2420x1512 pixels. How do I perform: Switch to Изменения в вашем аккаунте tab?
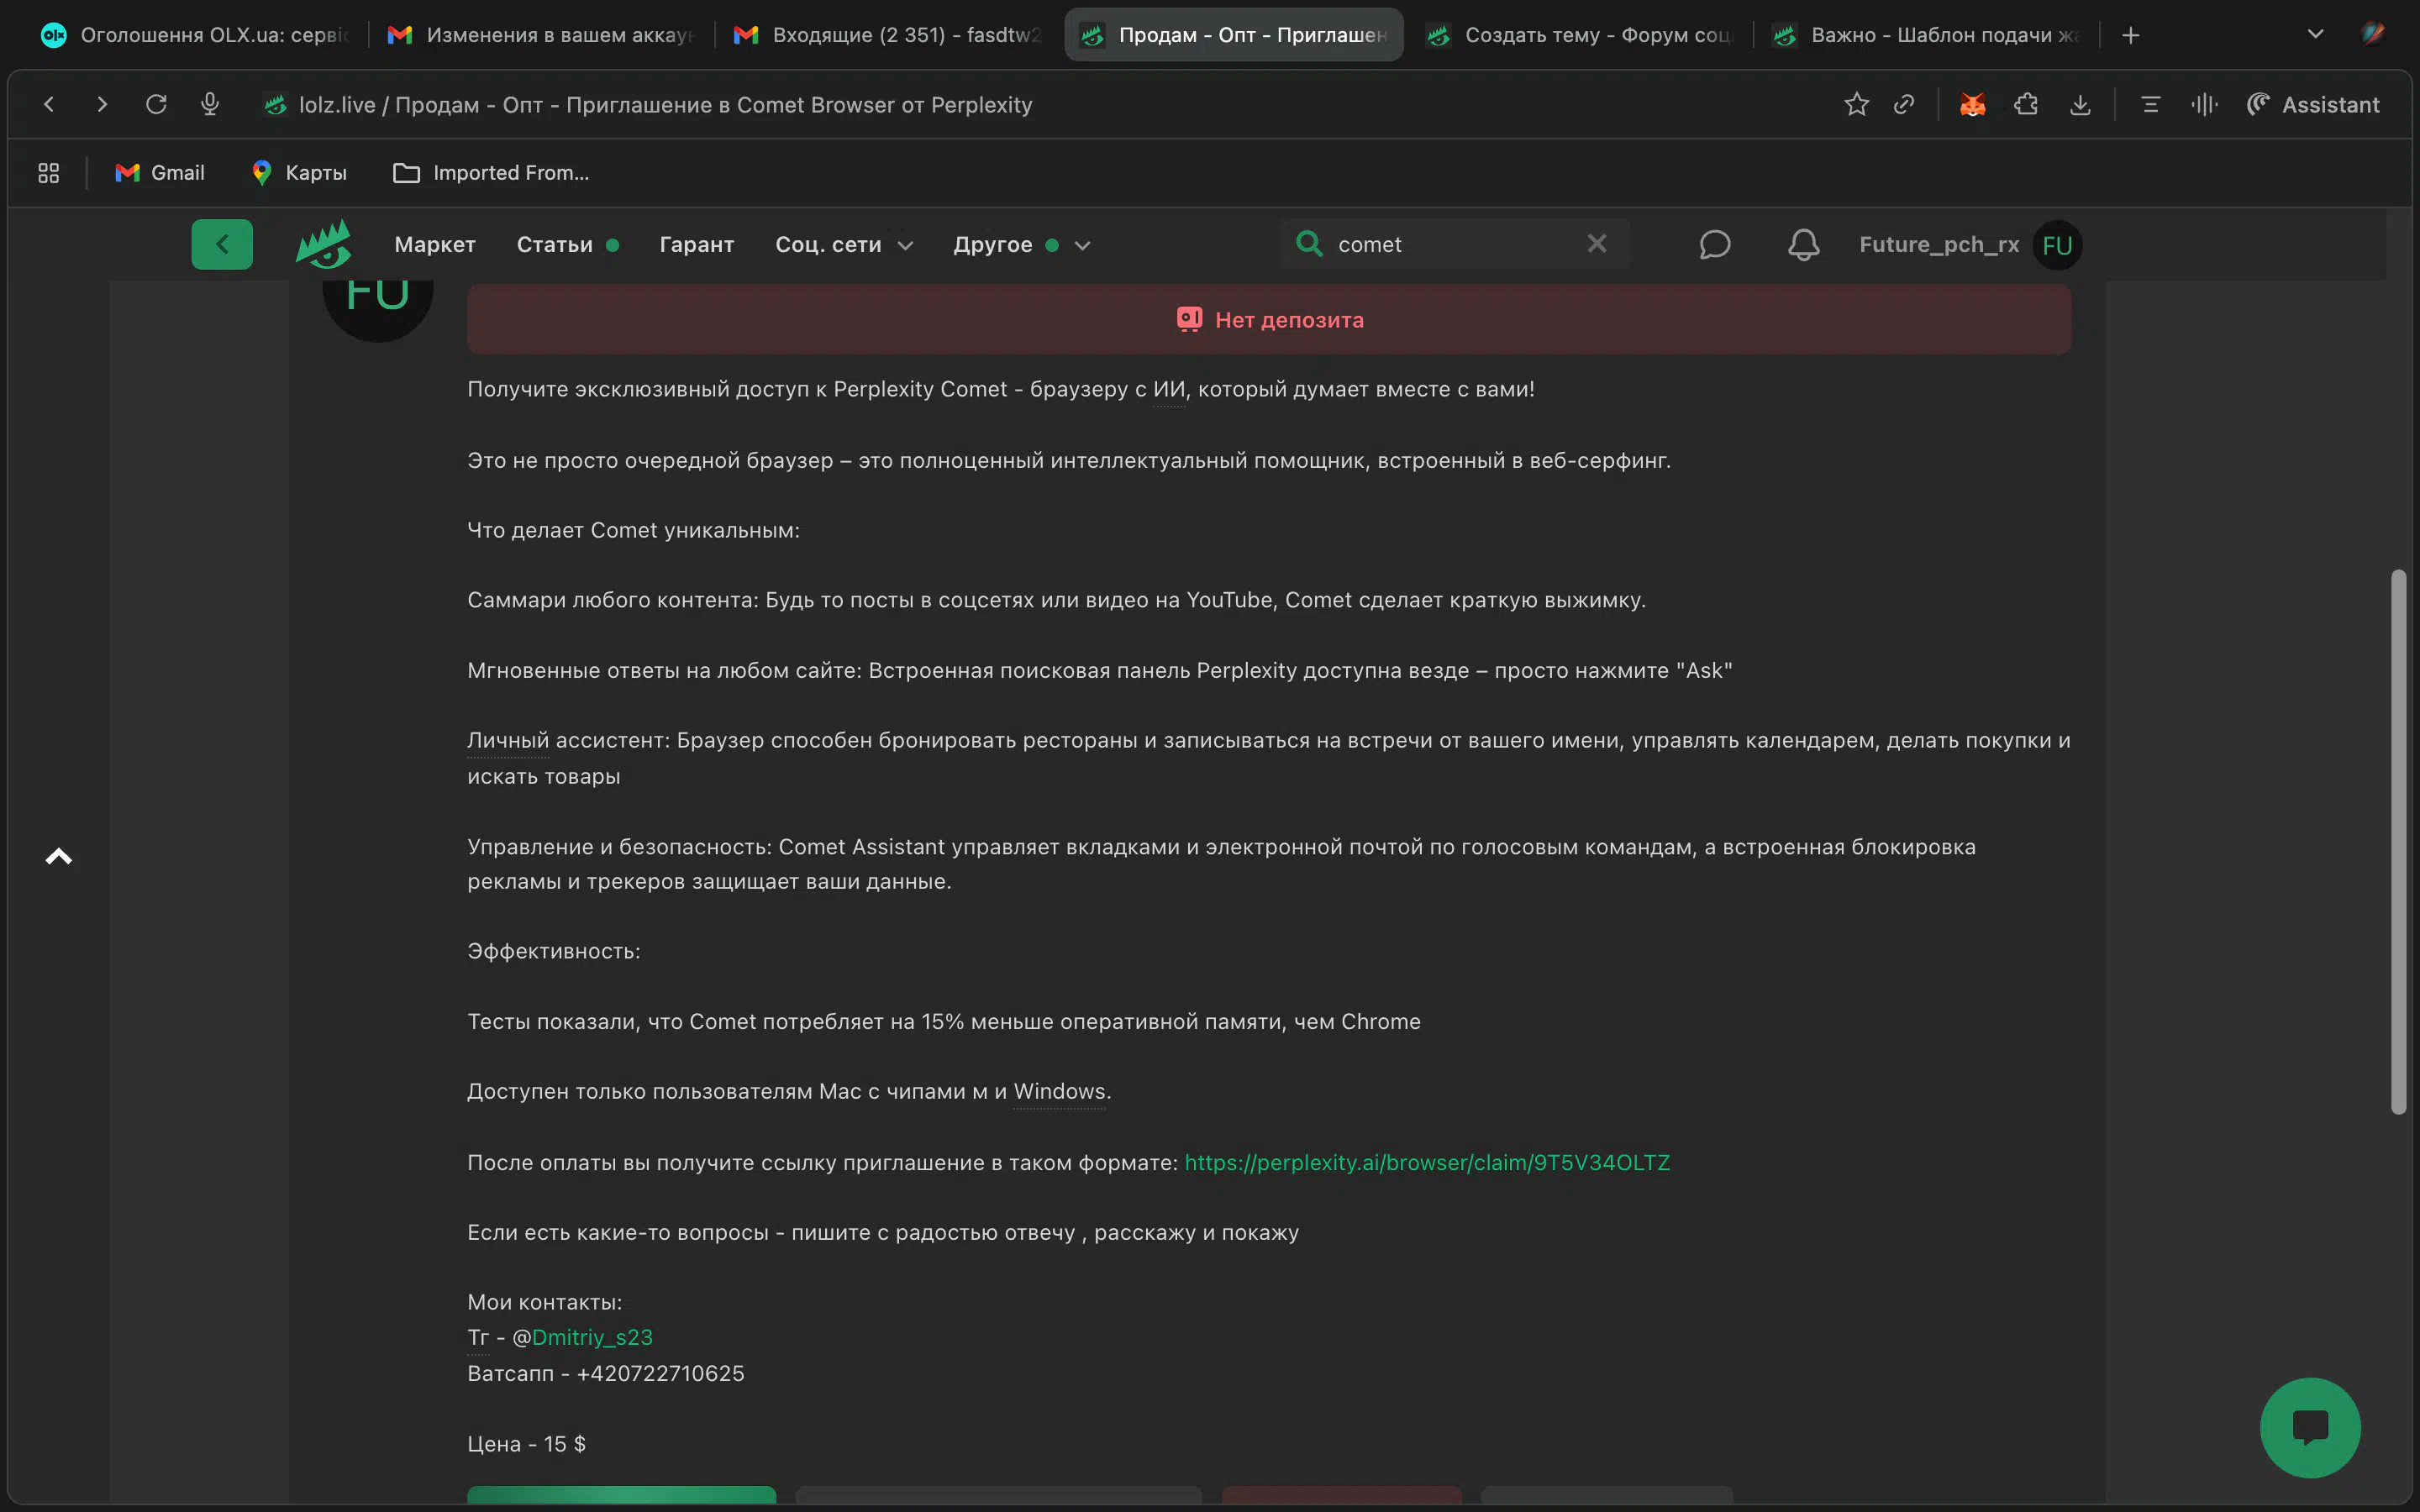pos(541,35)
